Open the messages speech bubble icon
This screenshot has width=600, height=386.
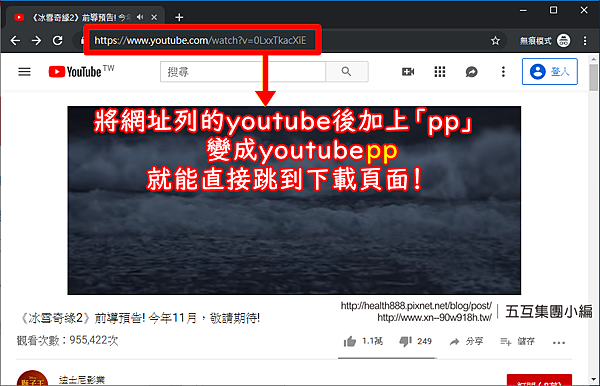pos(471,72)
